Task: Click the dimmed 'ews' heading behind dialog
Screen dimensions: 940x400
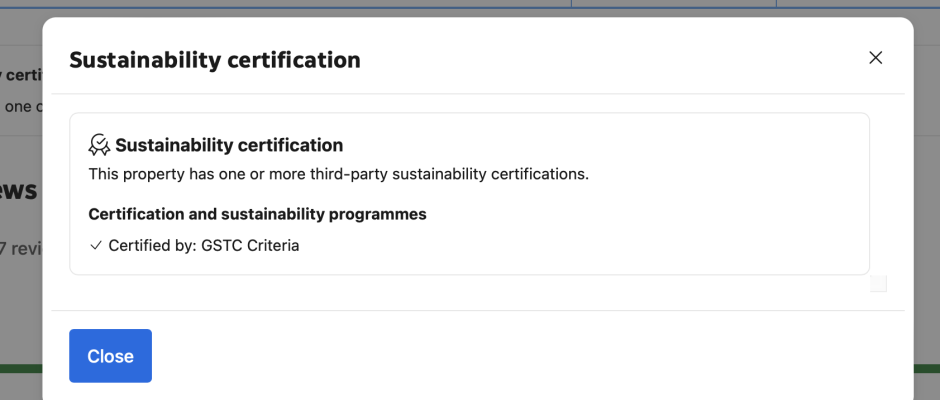Action: tap(20, 191)
